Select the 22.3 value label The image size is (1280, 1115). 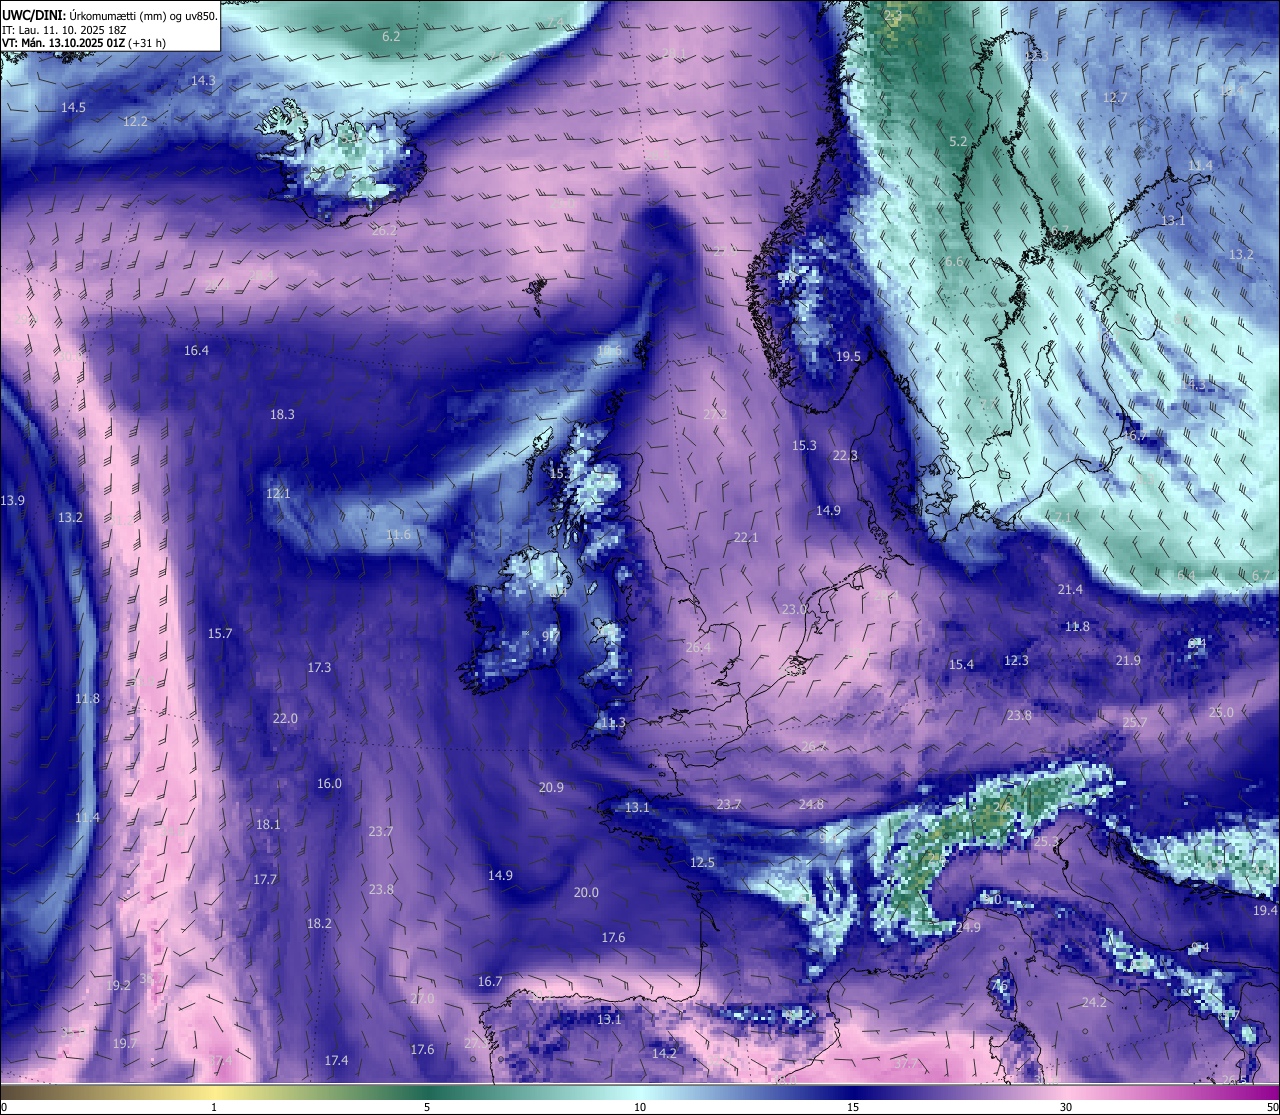point(845,456)
